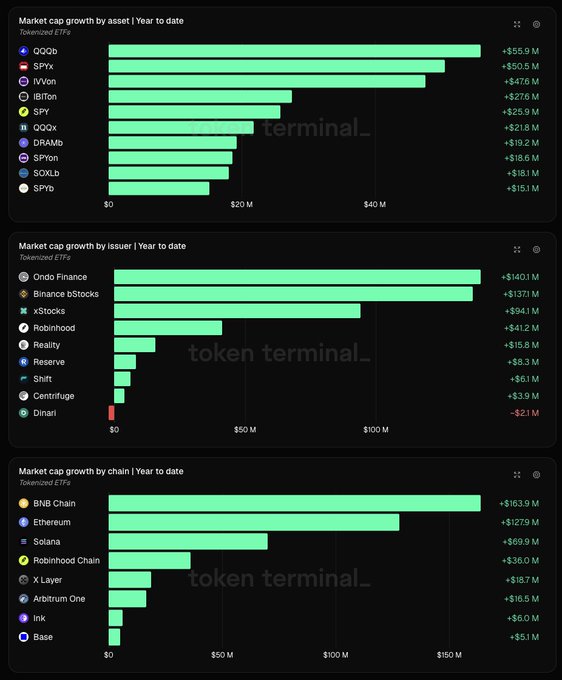The image size is (562, 680).
Task: Click the Ondo Finance issuer icon
Action: [24, 277]
